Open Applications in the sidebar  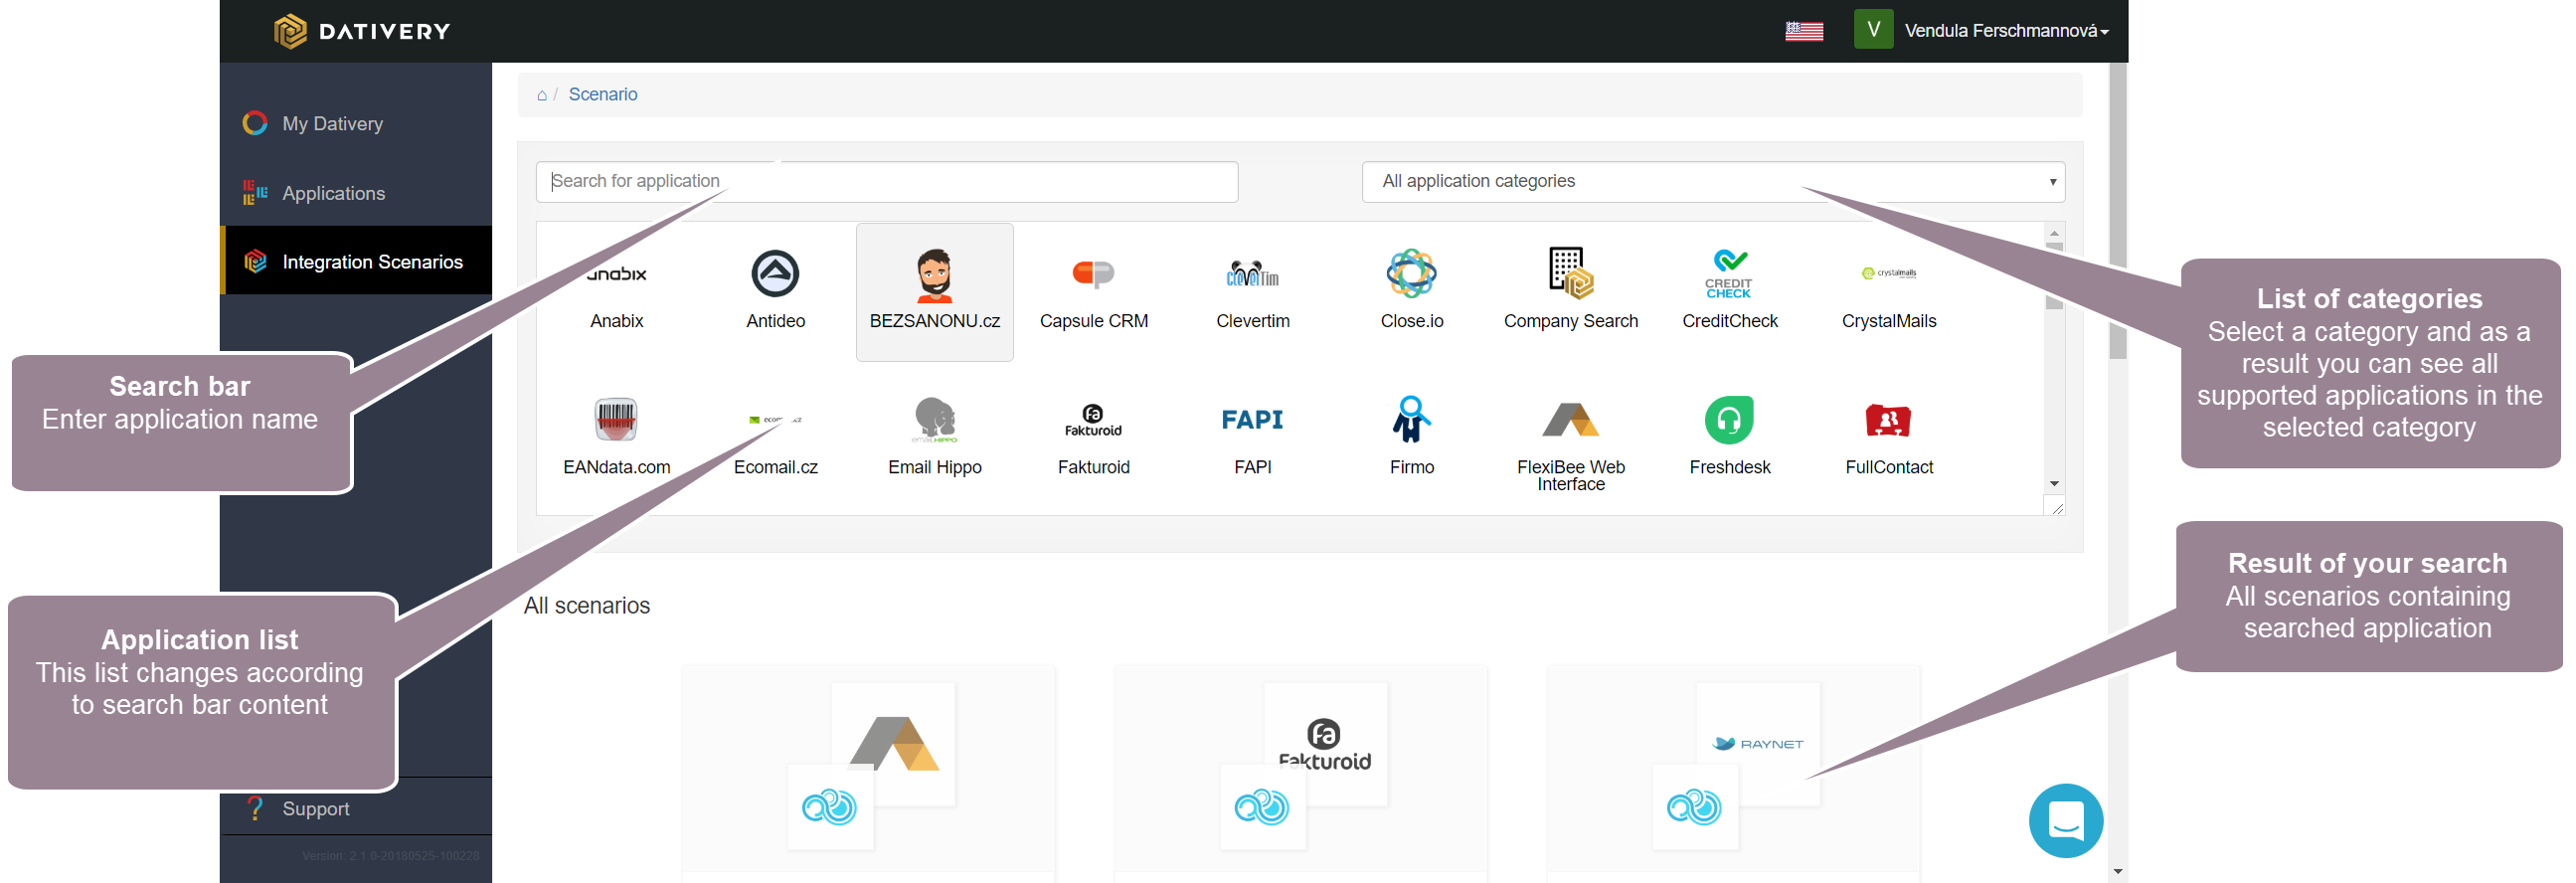(355, 193)
